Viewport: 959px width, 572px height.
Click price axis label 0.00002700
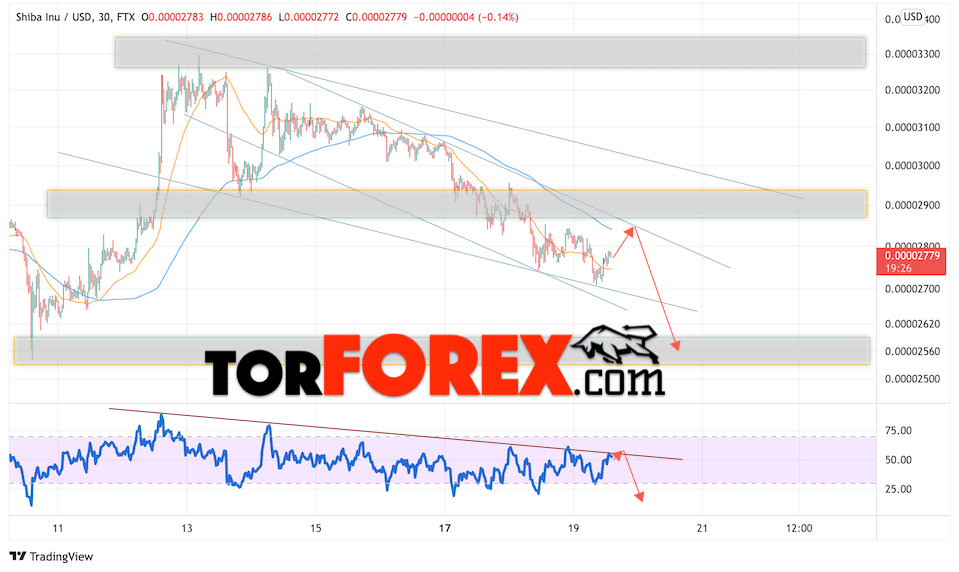click(x=912, y=288)
